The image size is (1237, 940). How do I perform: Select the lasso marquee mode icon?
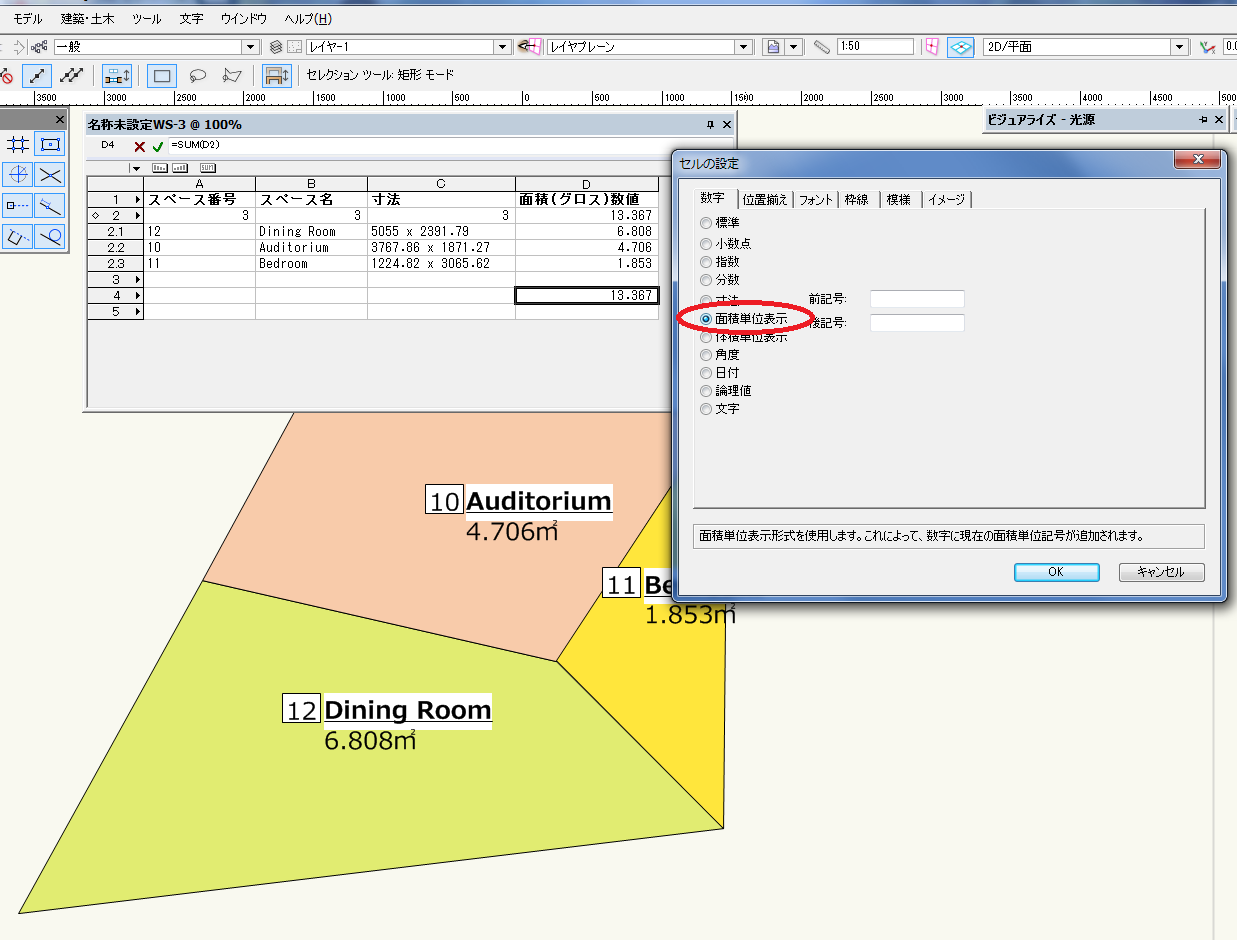point(198,75)
